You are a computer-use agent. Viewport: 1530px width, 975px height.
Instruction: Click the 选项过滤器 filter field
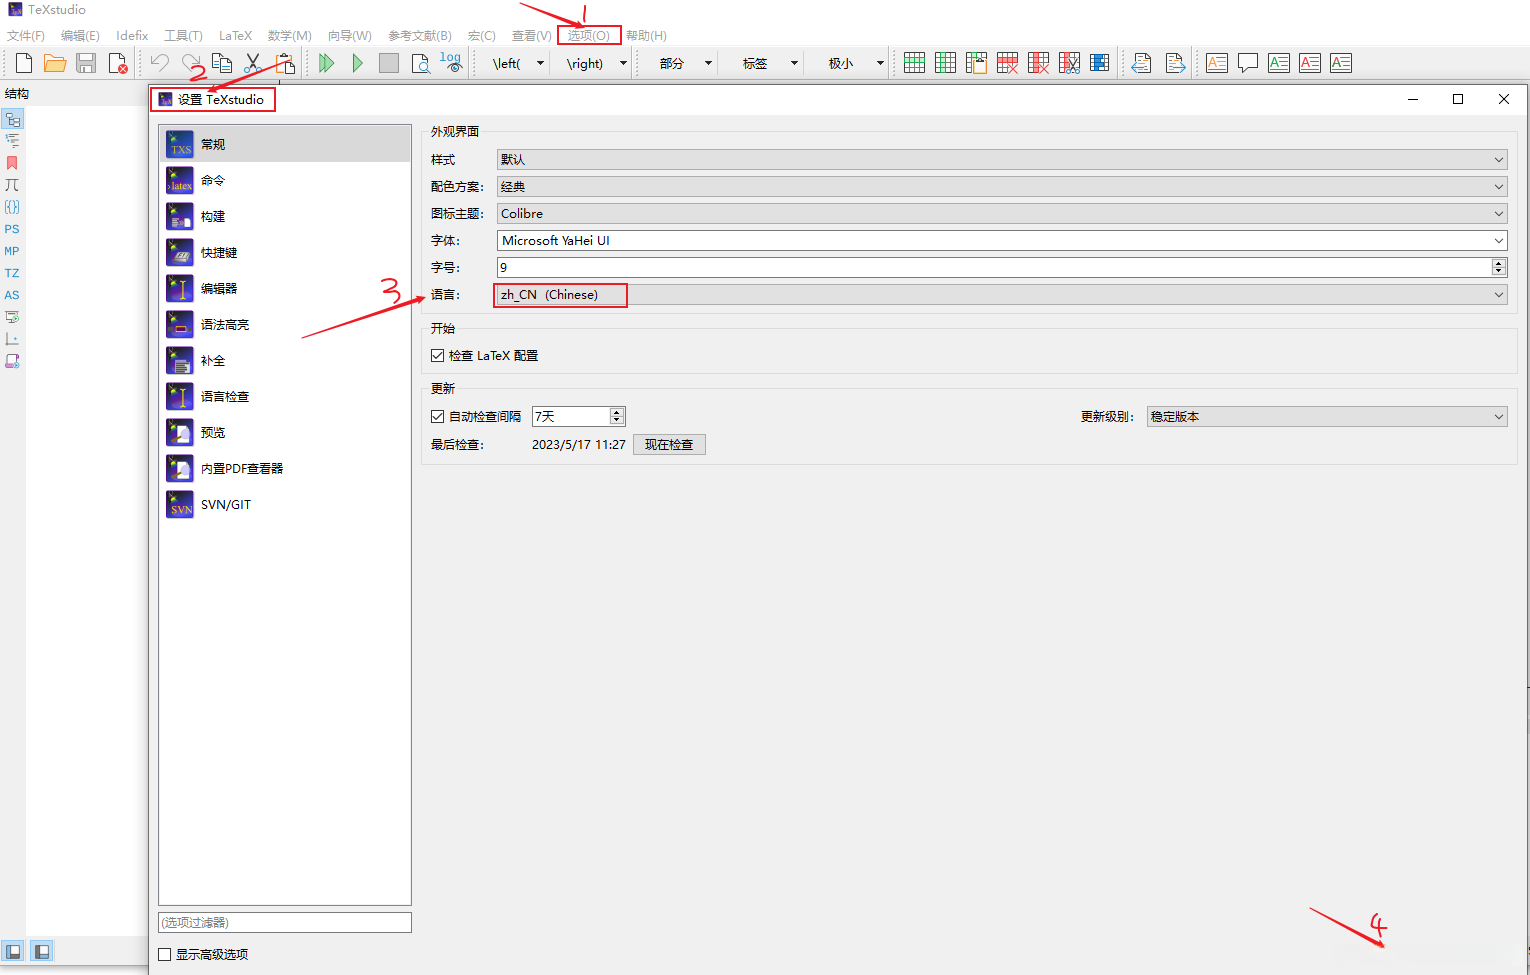point(285,922)
